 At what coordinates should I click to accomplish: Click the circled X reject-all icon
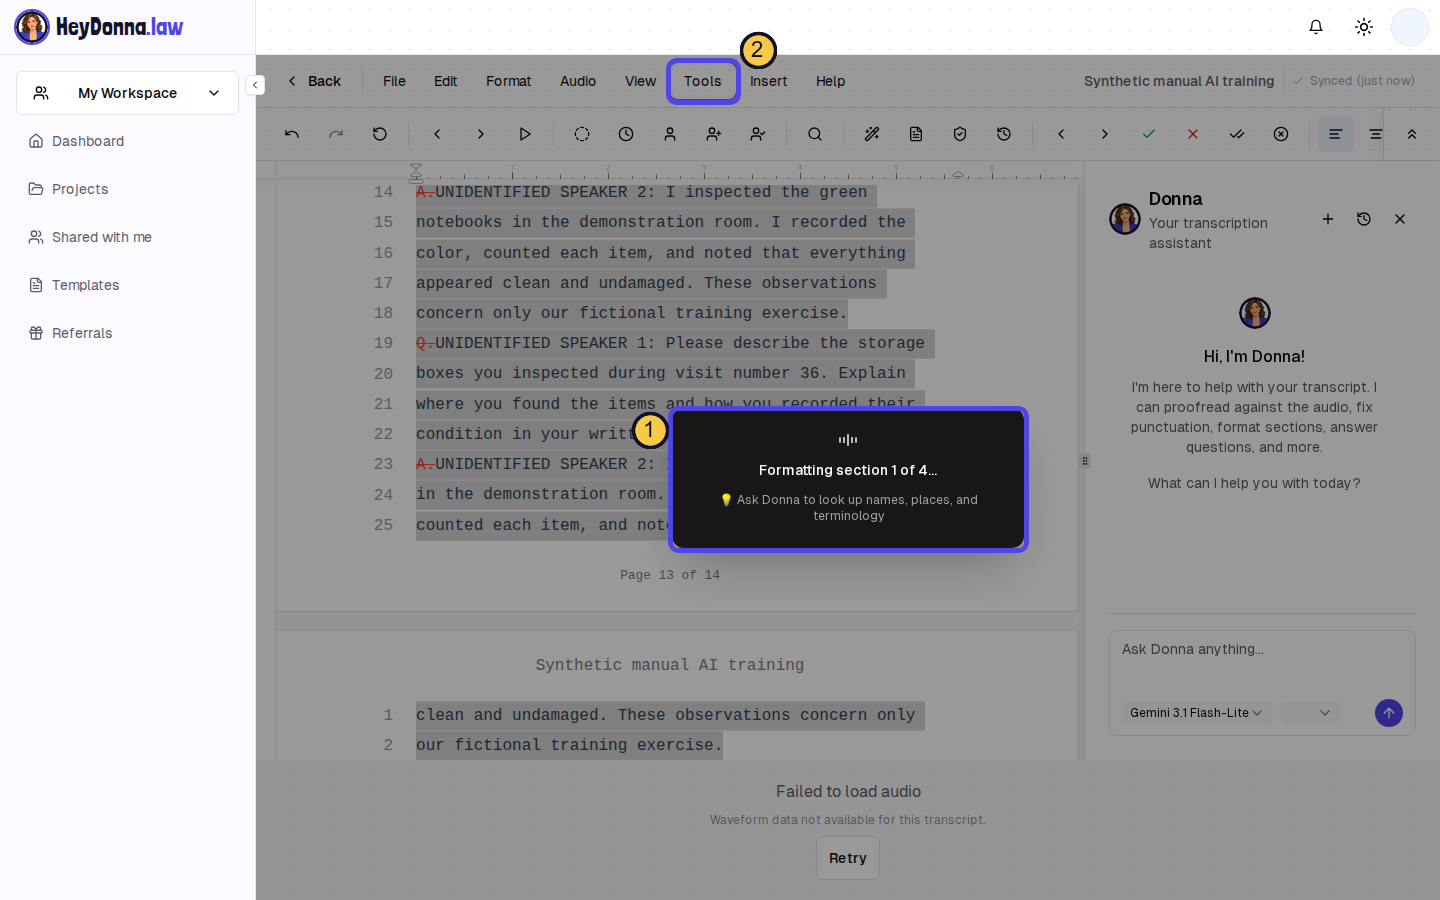click(x=1281, y=134)
